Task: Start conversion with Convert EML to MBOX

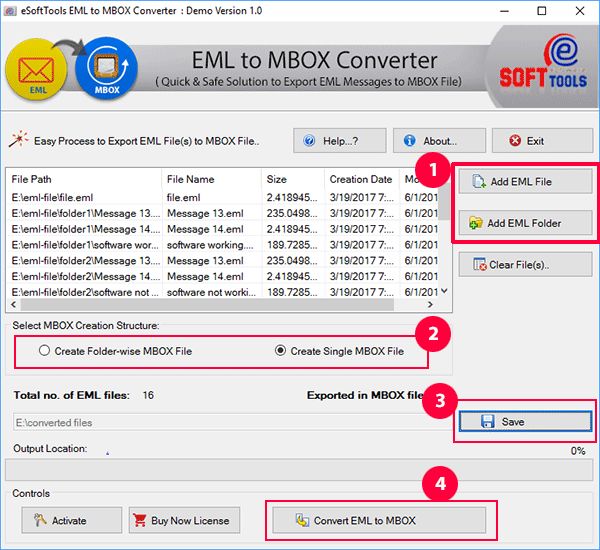Action: point(379,520)
